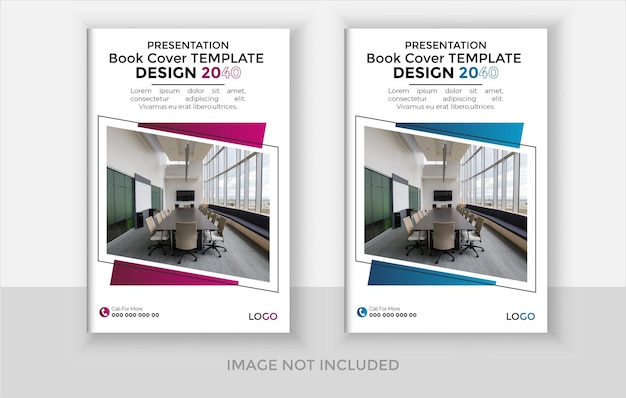Select the LOGO text on the blue cover

click(521, 317)
